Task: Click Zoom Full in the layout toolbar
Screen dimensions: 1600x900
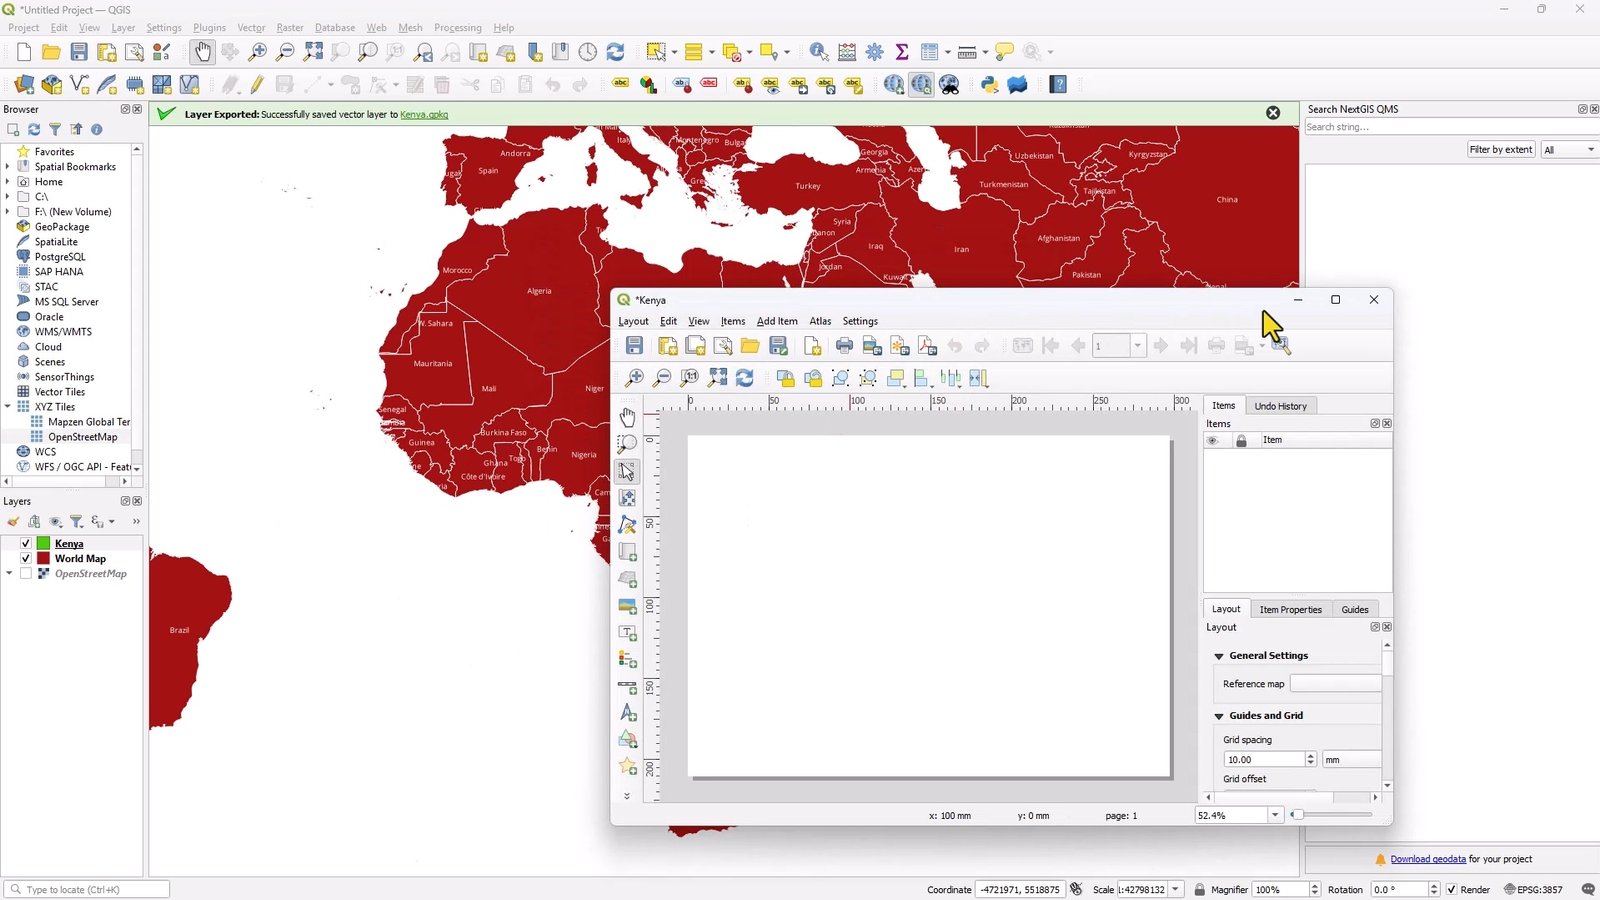Action: click(x=716, y=377)
